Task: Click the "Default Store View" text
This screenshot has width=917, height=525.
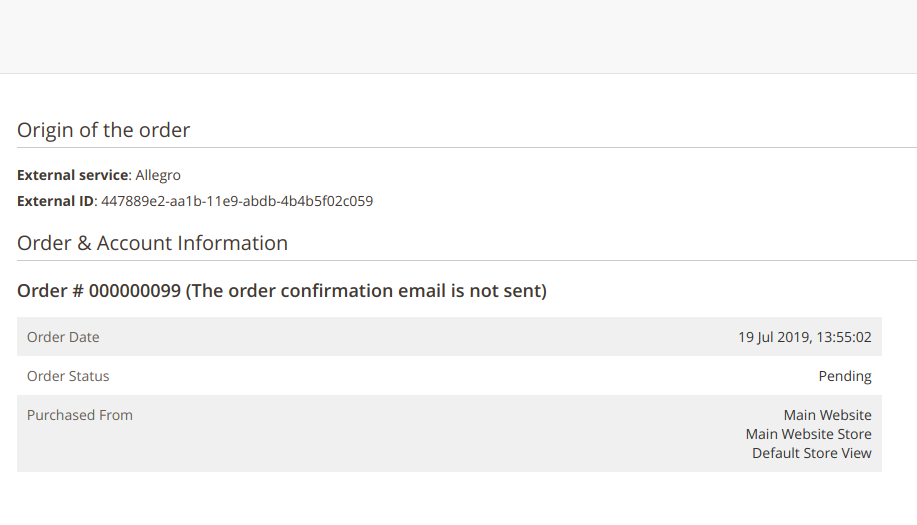Action: click(x=811, y=453)
